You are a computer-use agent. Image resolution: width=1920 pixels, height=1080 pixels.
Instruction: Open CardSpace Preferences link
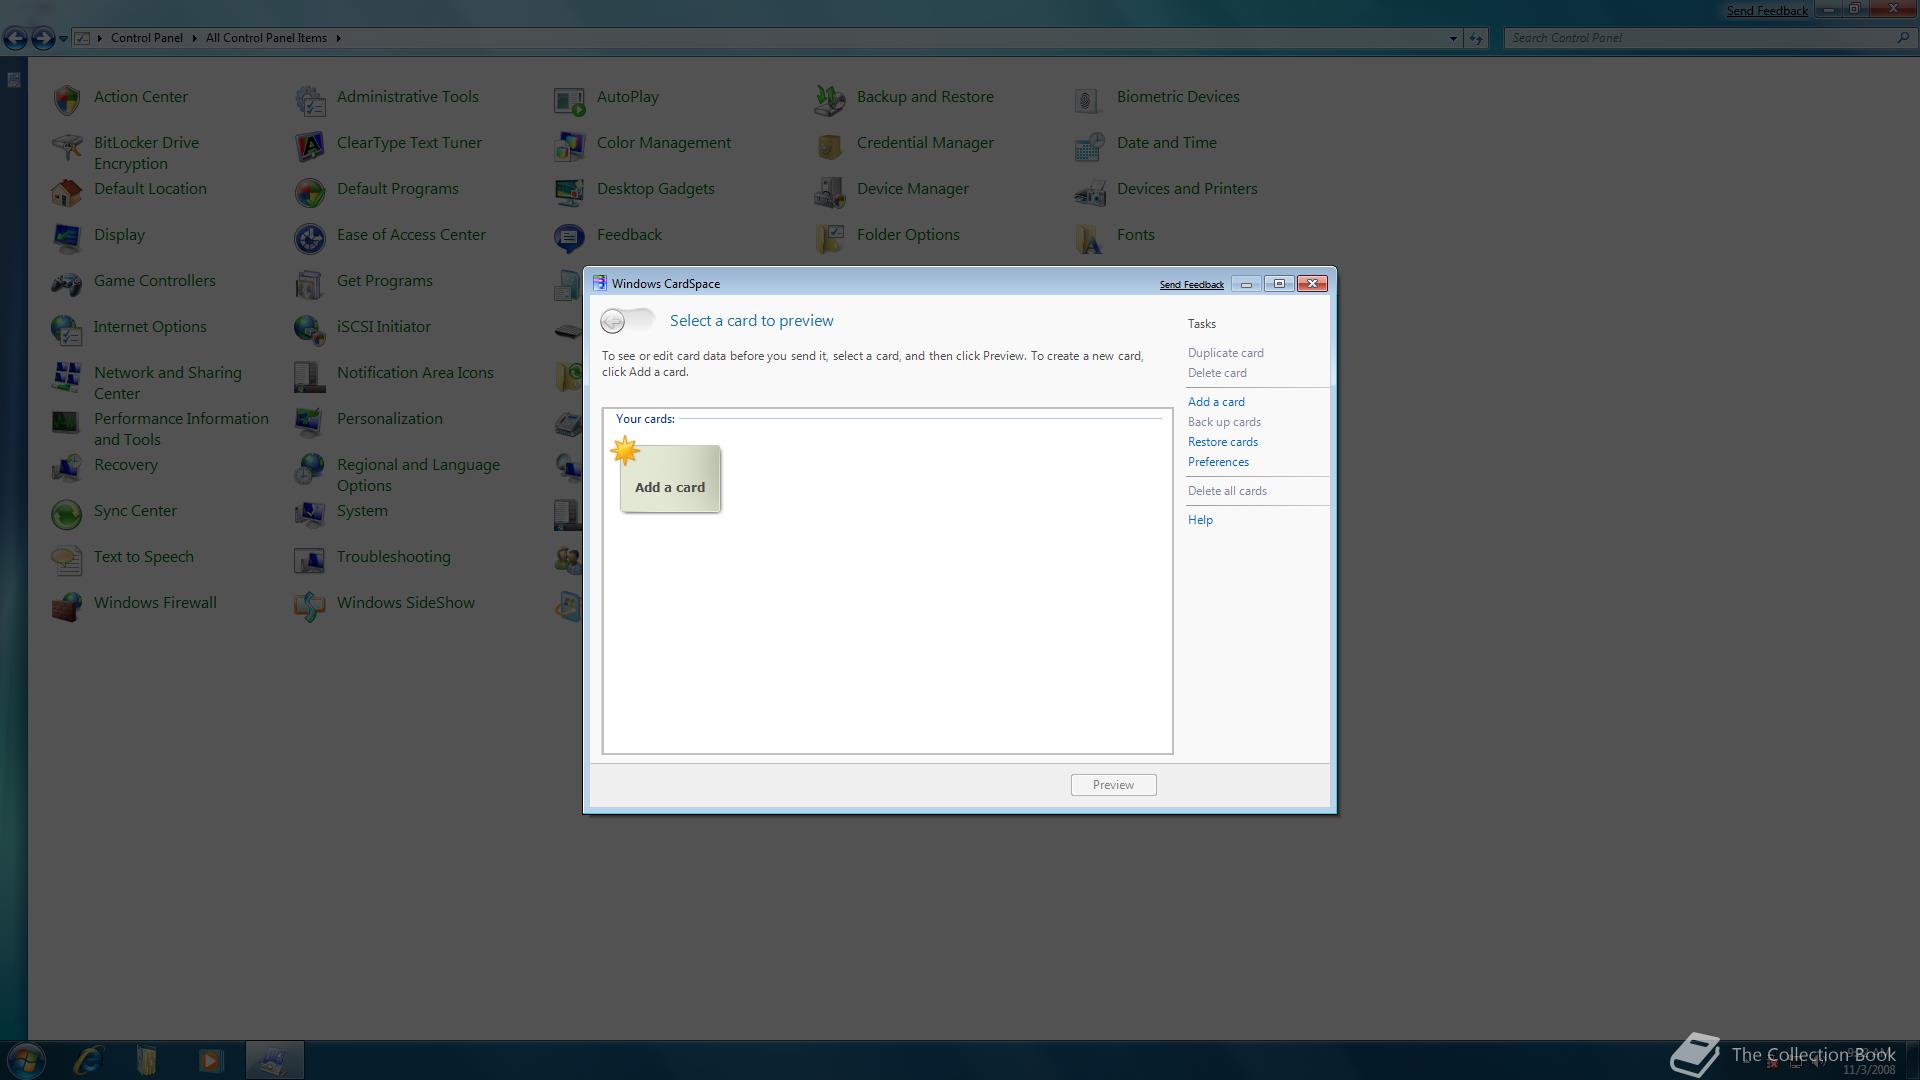point(1218,462)
